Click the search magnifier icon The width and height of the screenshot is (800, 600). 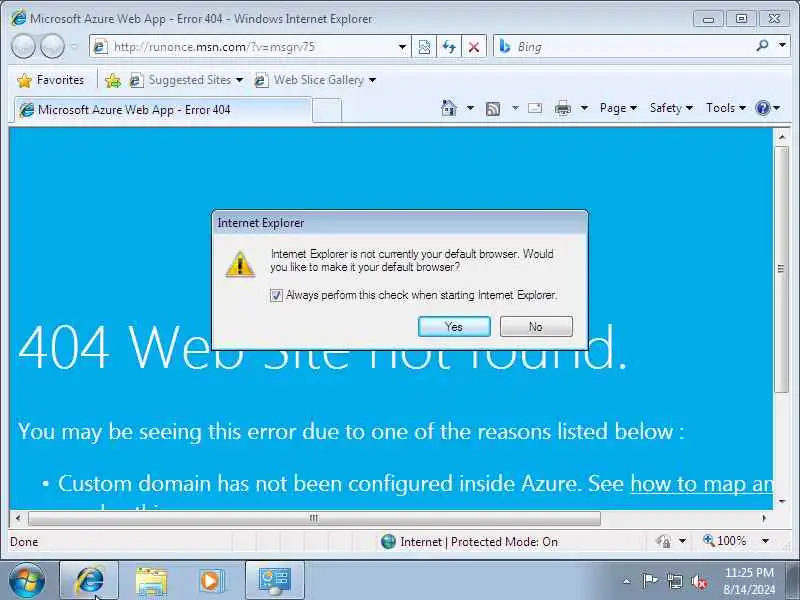coord(762,46)
